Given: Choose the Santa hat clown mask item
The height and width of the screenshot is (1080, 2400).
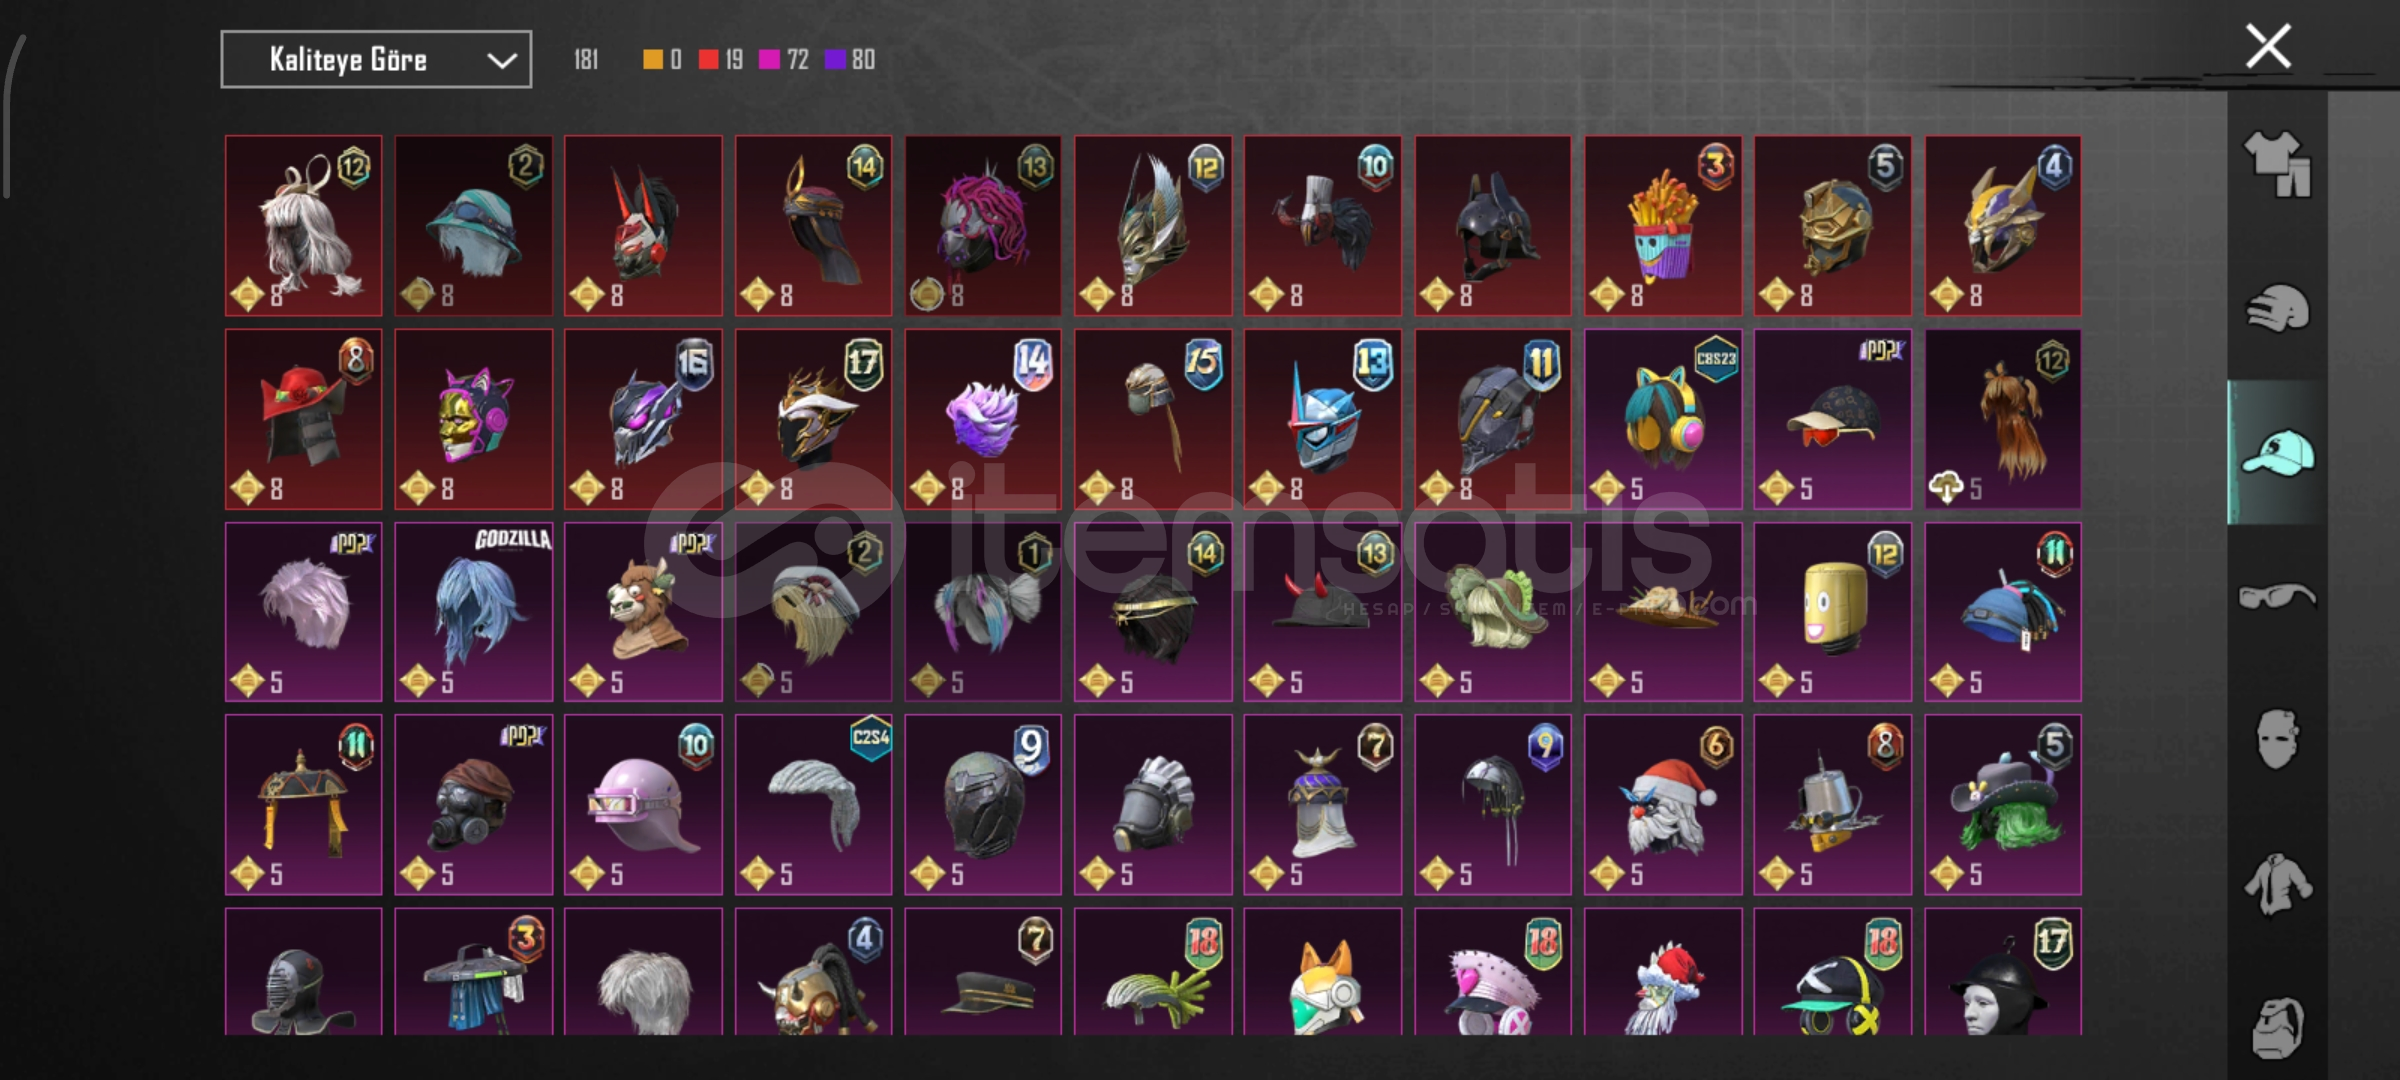Looking at the screenshot, I should point(1662,805).
